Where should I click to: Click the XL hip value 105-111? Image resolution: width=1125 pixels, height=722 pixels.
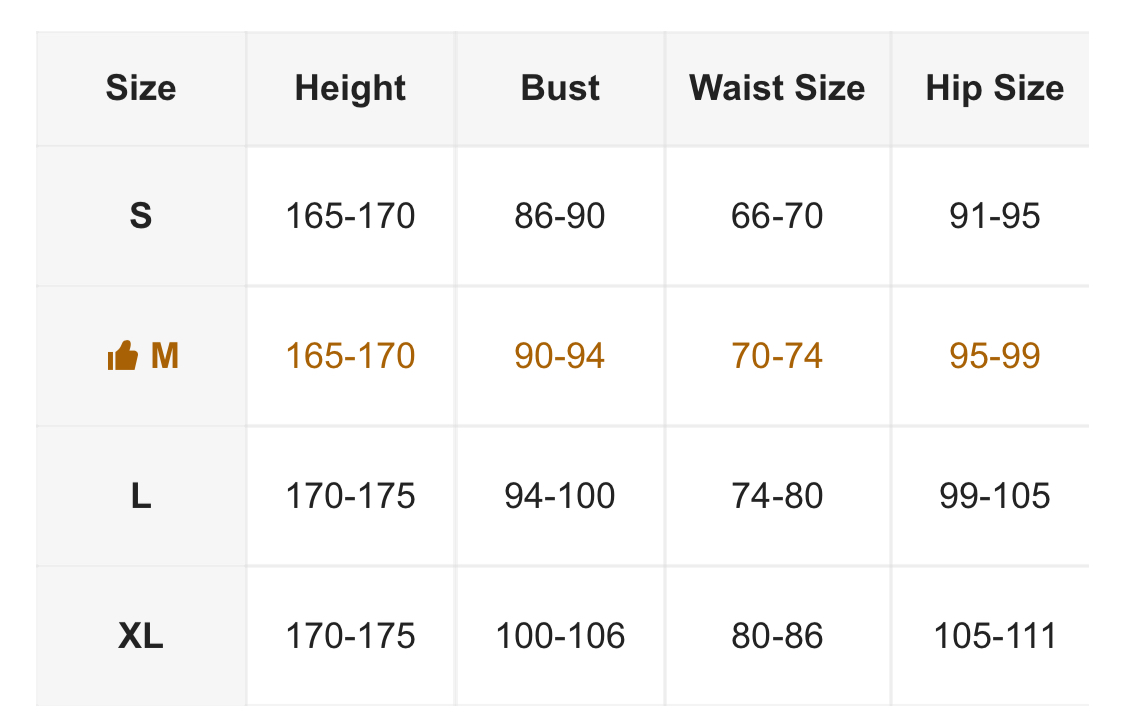coord(994,636)
